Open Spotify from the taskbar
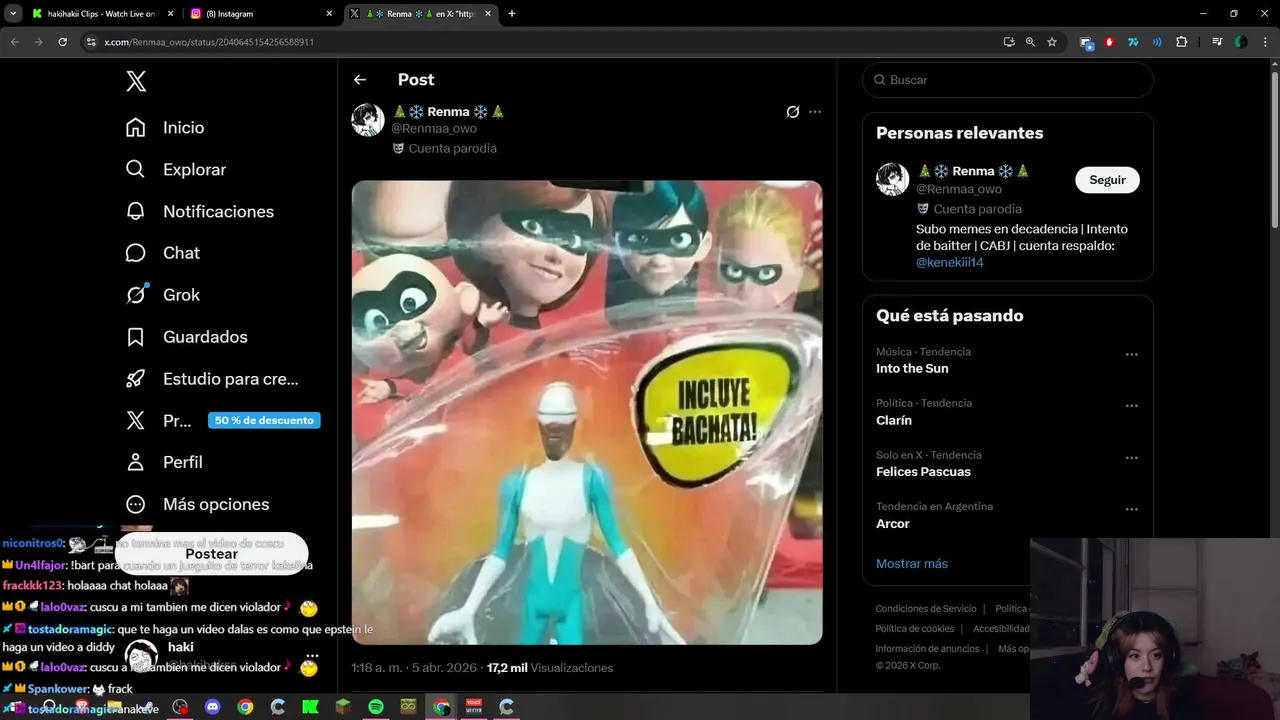This screenshot has width=1280, height=720. click(x=376, y=707)
